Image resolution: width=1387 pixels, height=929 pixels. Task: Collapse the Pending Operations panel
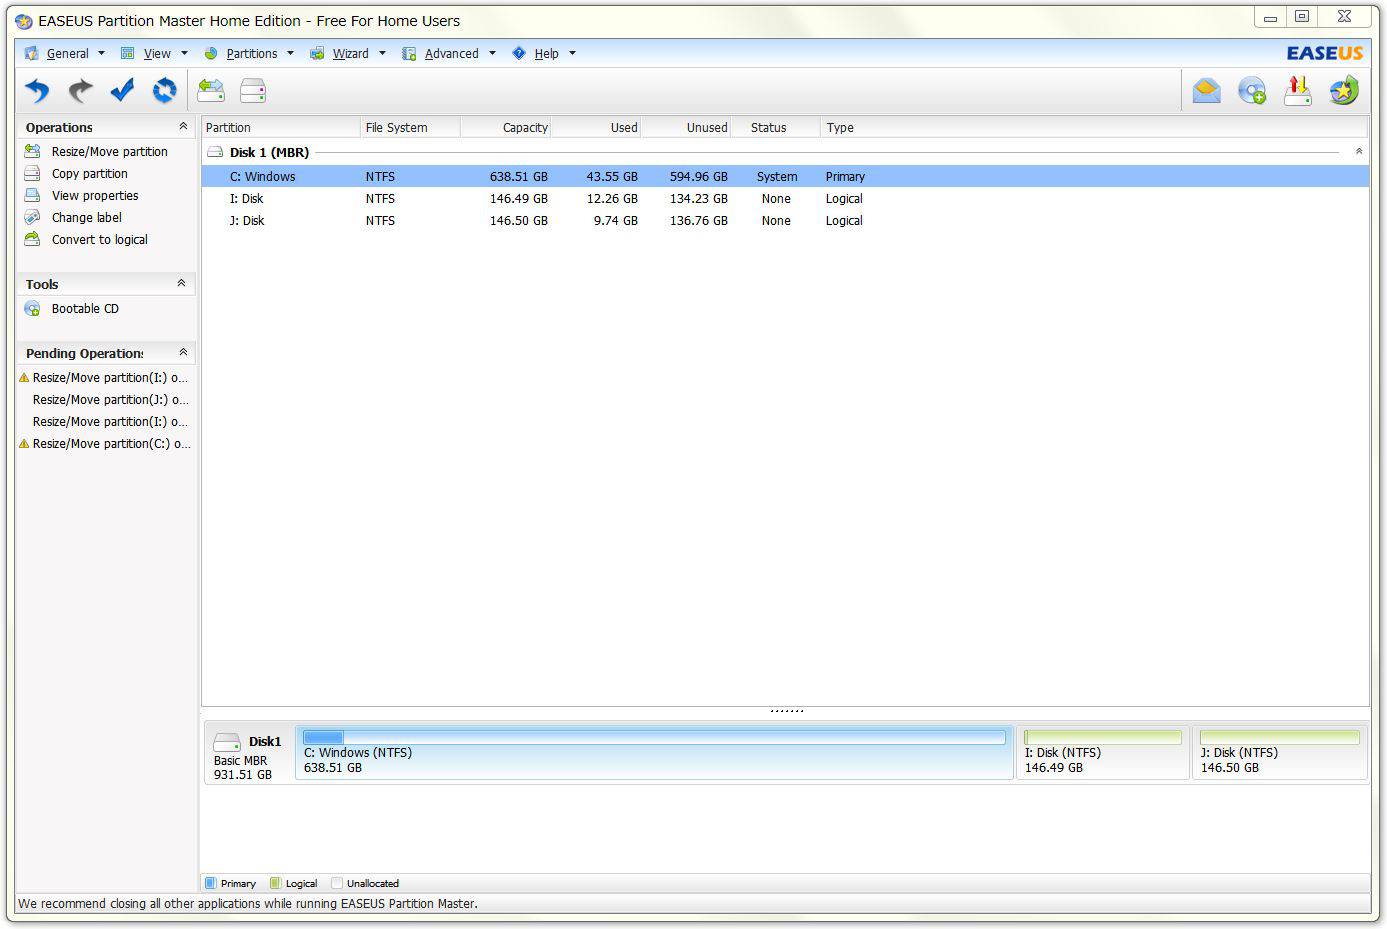(x=183, y=352)
